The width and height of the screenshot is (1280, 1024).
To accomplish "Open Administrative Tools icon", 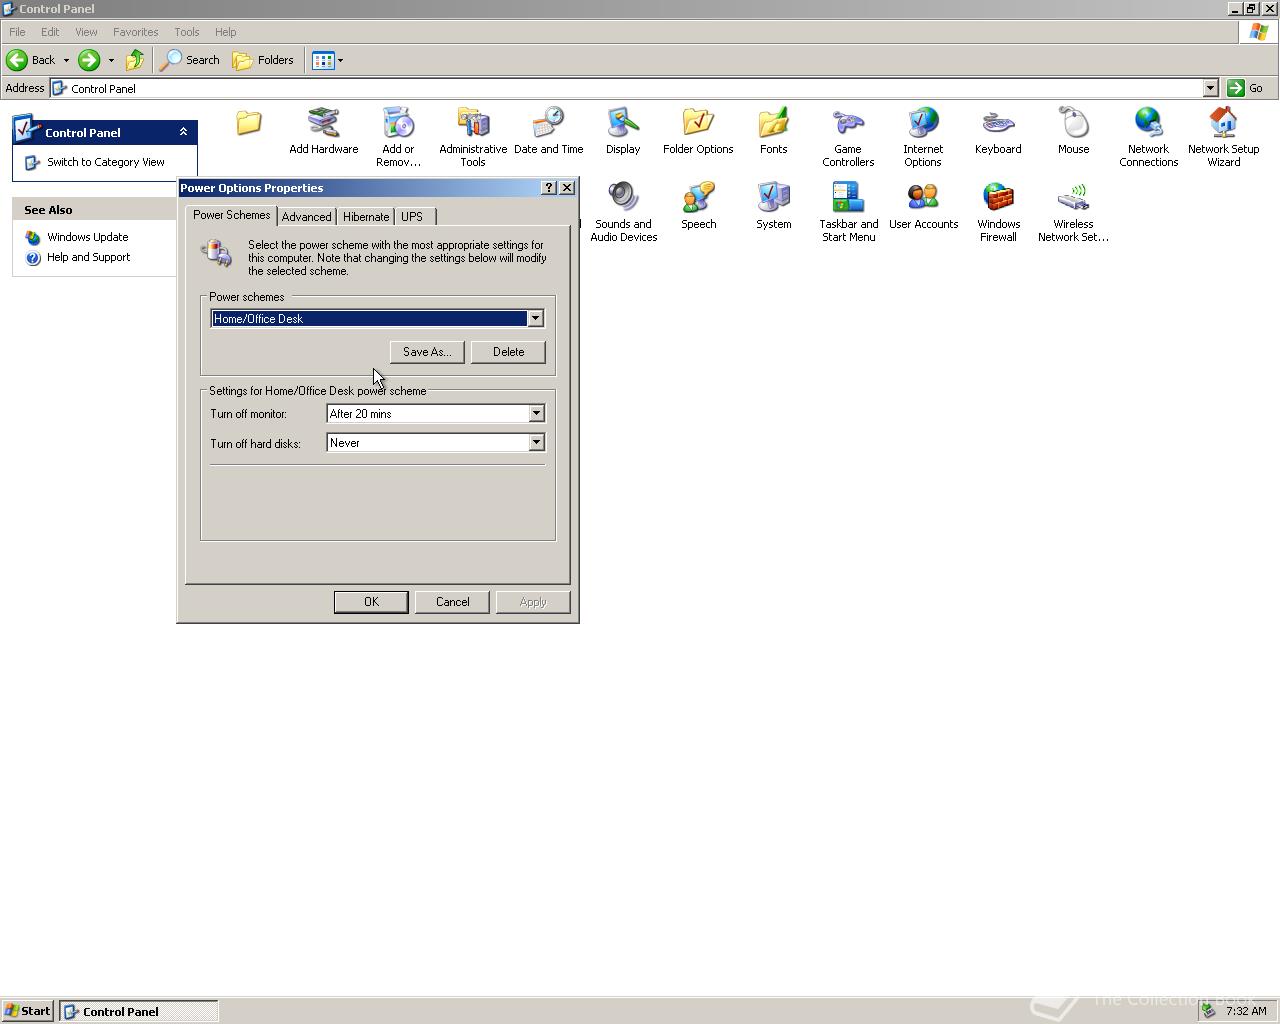I will 473,137.
